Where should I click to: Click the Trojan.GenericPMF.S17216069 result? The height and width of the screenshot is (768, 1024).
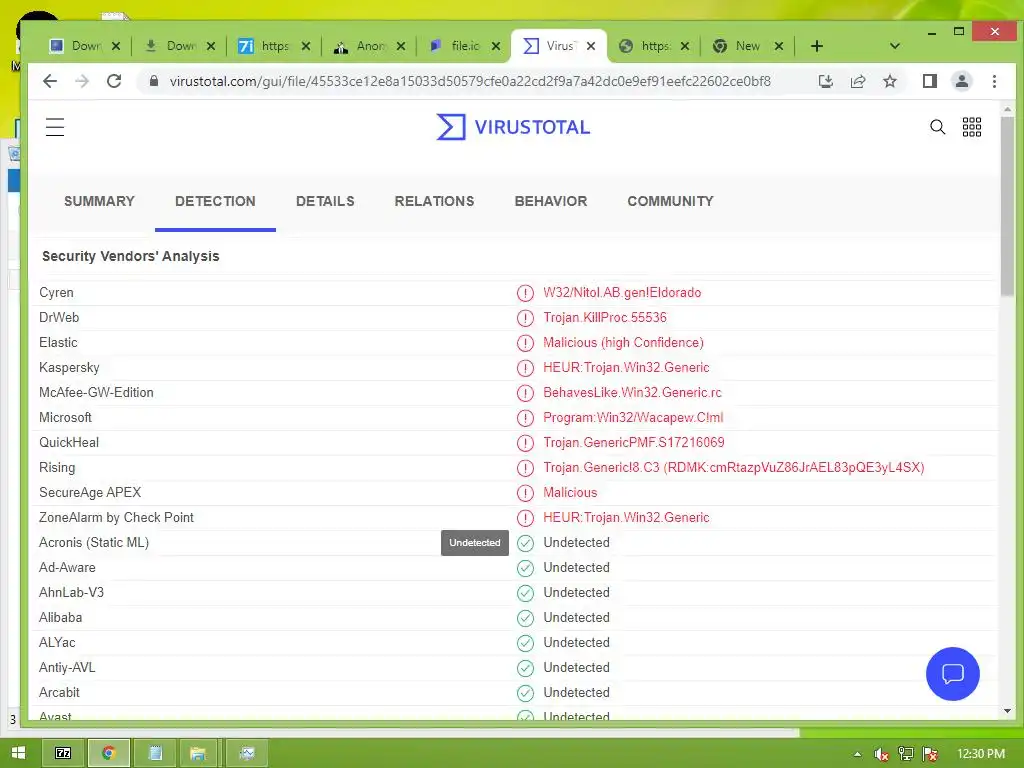tap(633, 442)
